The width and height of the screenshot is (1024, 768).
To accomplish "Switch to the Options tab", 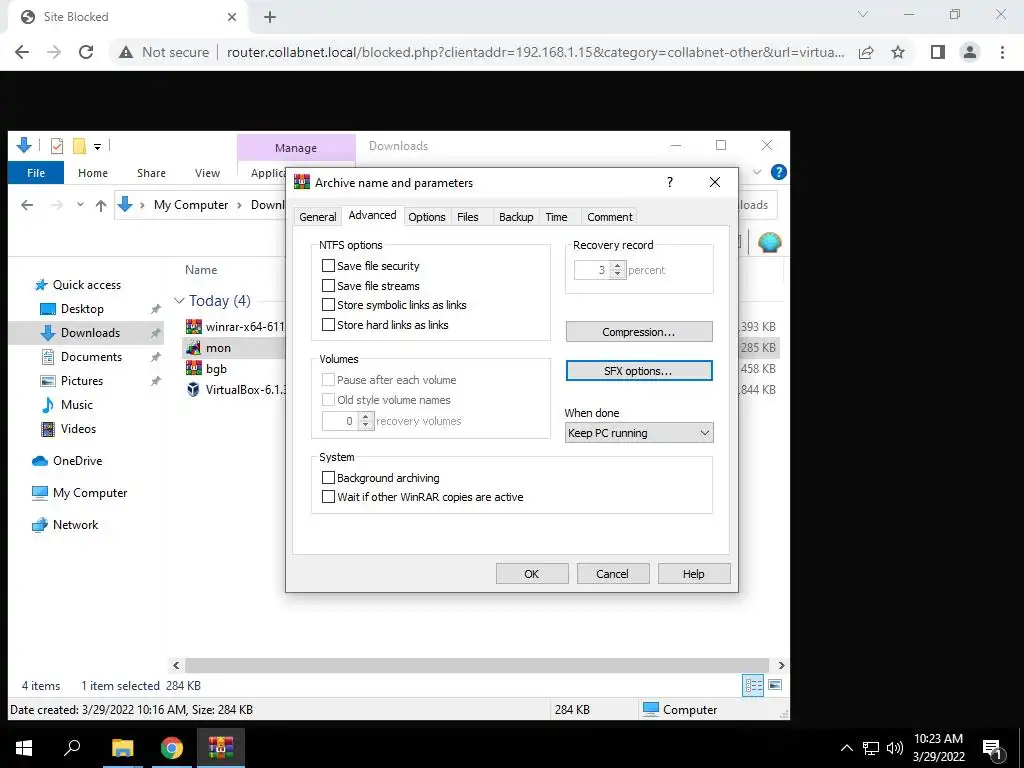I will 426,217.
